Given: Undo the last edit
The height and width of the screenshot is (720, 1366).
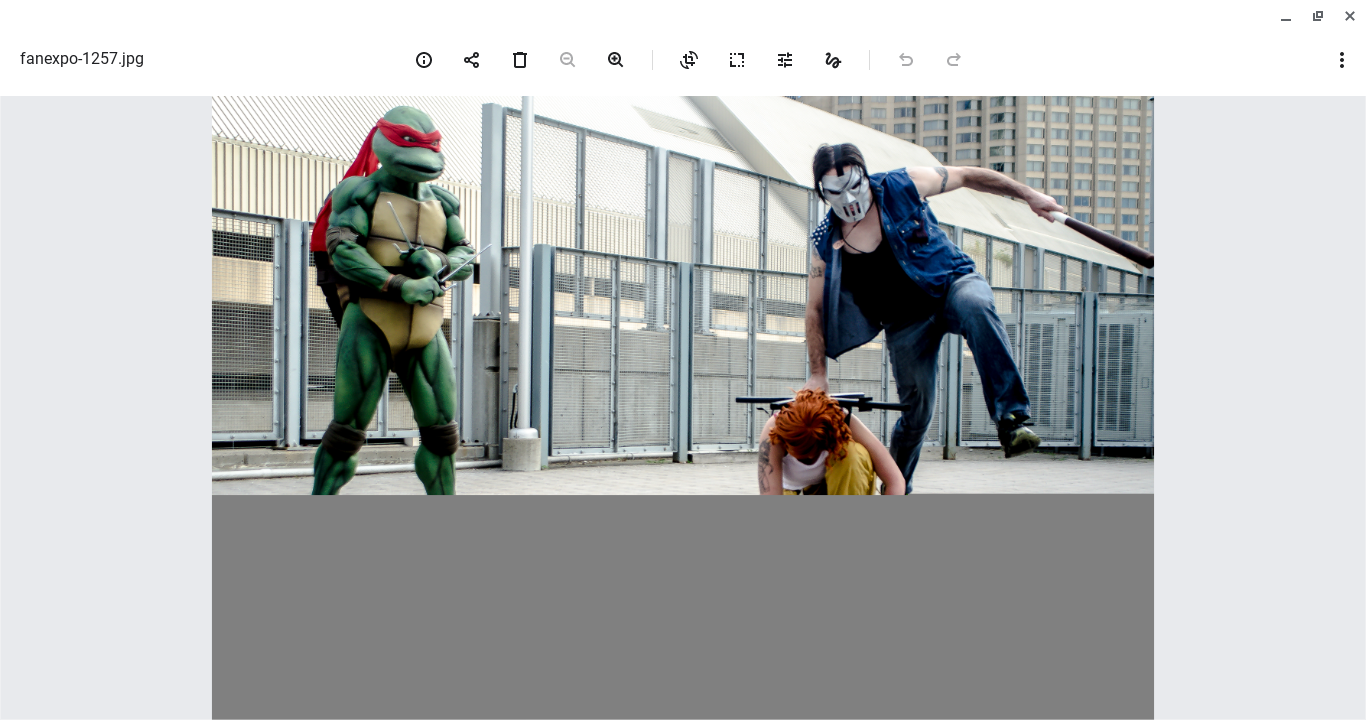Looking at the screenshot, I should click(x=906, y=60).
